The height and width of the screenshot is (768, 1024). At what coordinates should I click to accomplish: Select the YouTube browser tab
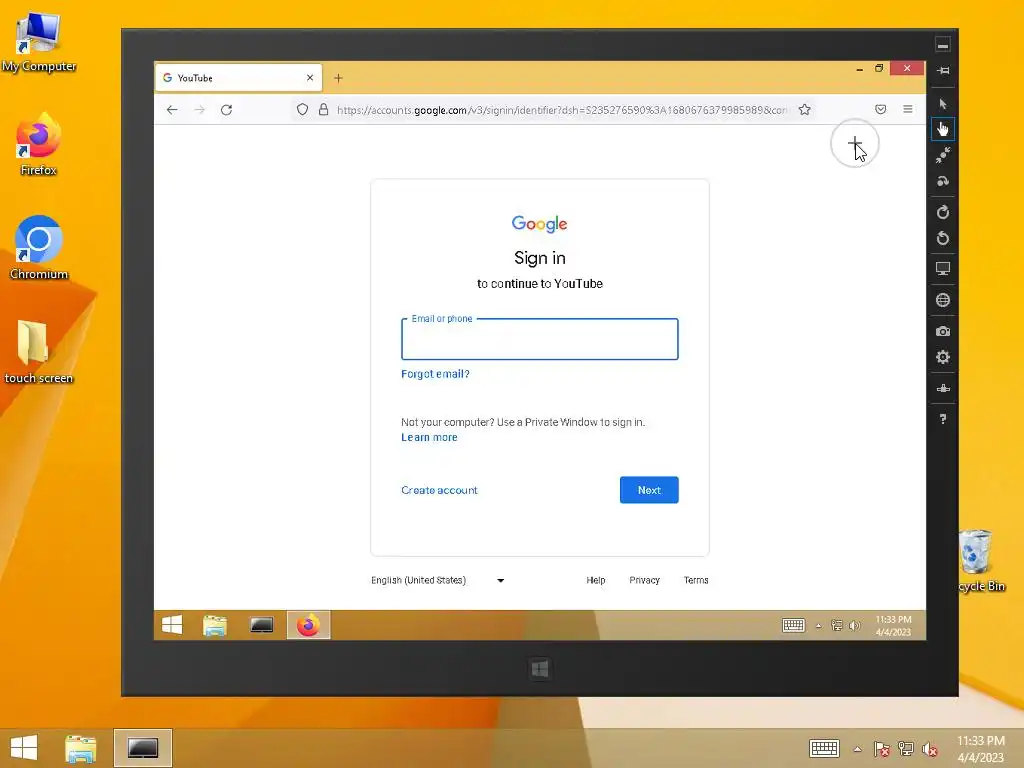click(238, 78)
